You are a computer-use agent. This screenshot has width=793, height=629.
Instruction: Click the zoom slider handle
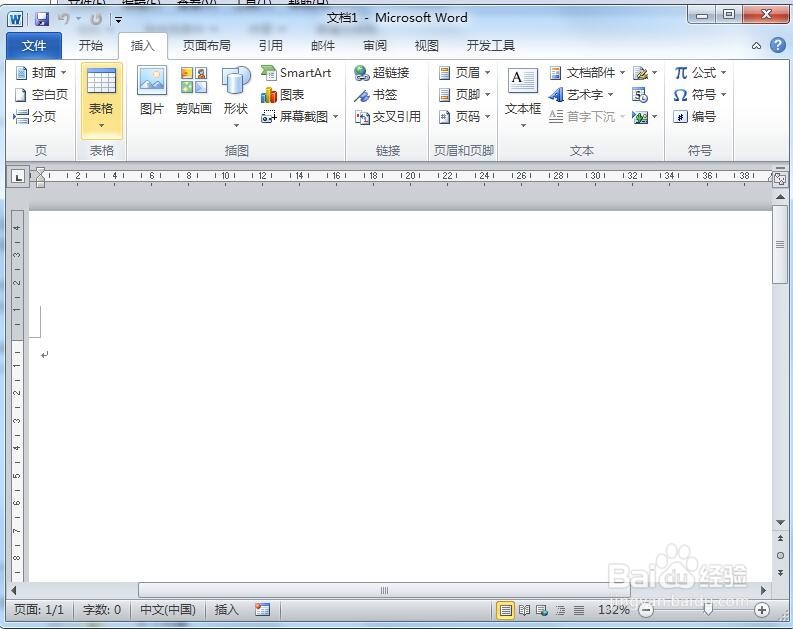coord(708,610)
